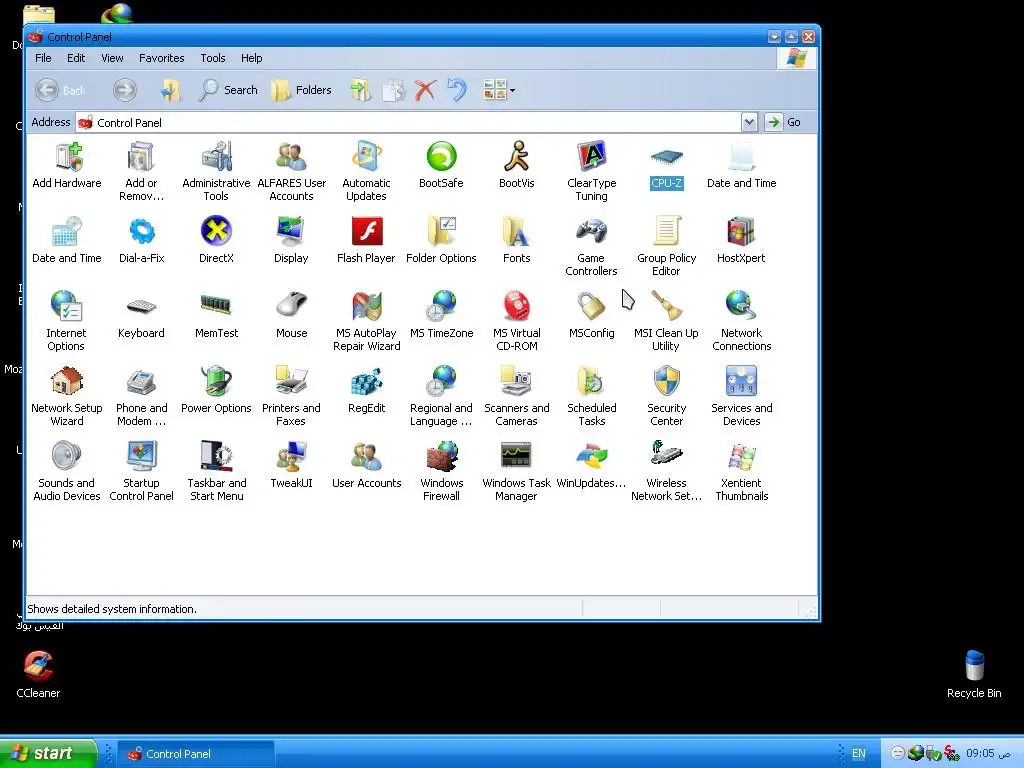This screenshot has height=768, width=1024.
Task: Open the Favorites menu
Action: click(161, 58)
